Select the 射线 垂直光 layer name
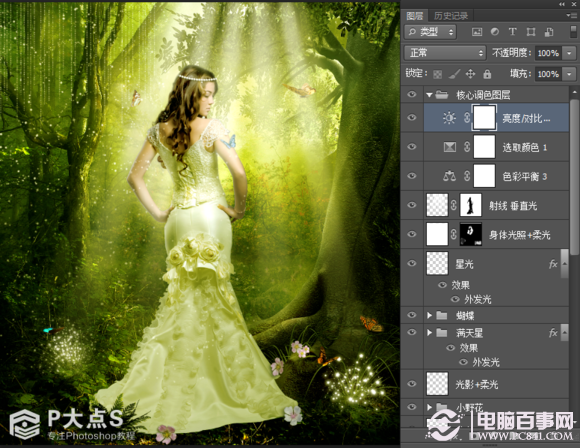The image size is (580, 448). coord(513,206)
